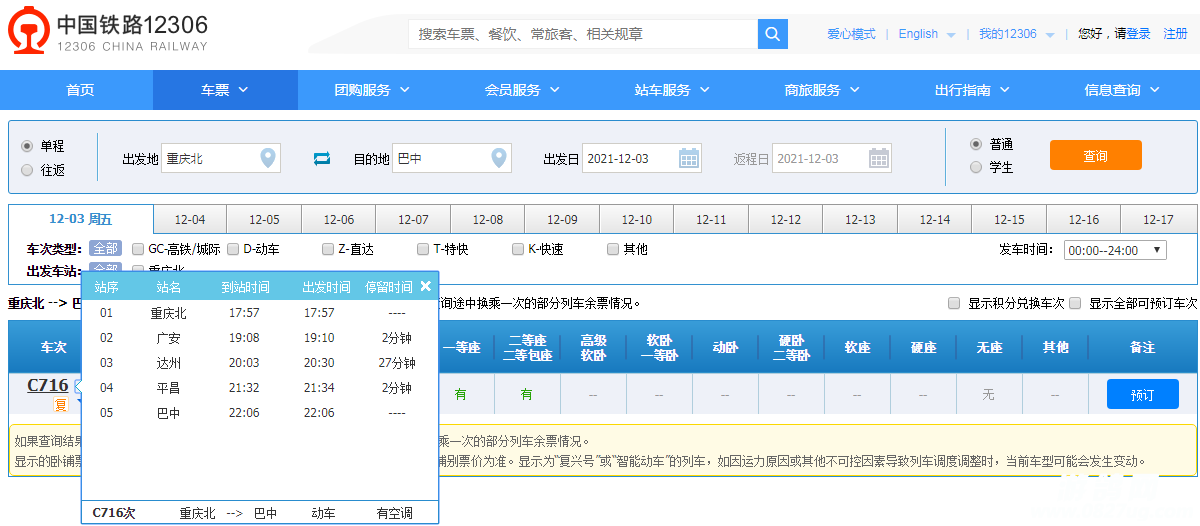The height and width of the screenshot is (526, 1200).
Task: Select the 学生 student ticket option
Action: [976, 167]
